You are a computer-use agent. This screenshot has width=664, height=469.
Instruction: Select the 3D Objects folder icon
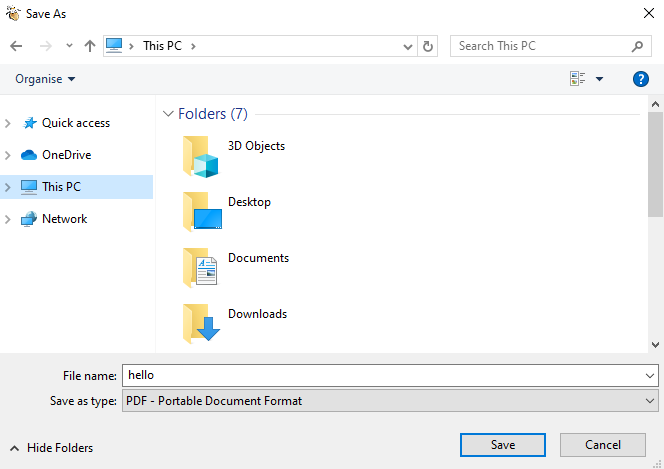click(x=201, y=156)
